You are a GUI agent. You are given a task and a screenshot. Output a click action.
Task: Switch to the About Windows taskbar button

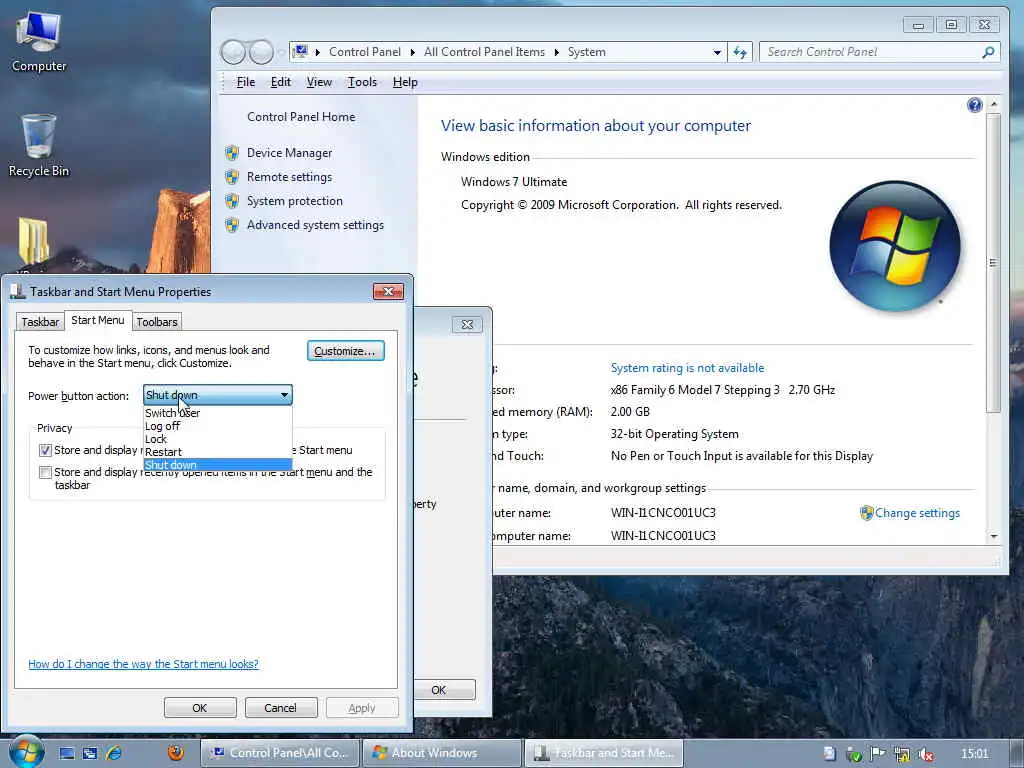pyautogui.click(x=442, y=753)
